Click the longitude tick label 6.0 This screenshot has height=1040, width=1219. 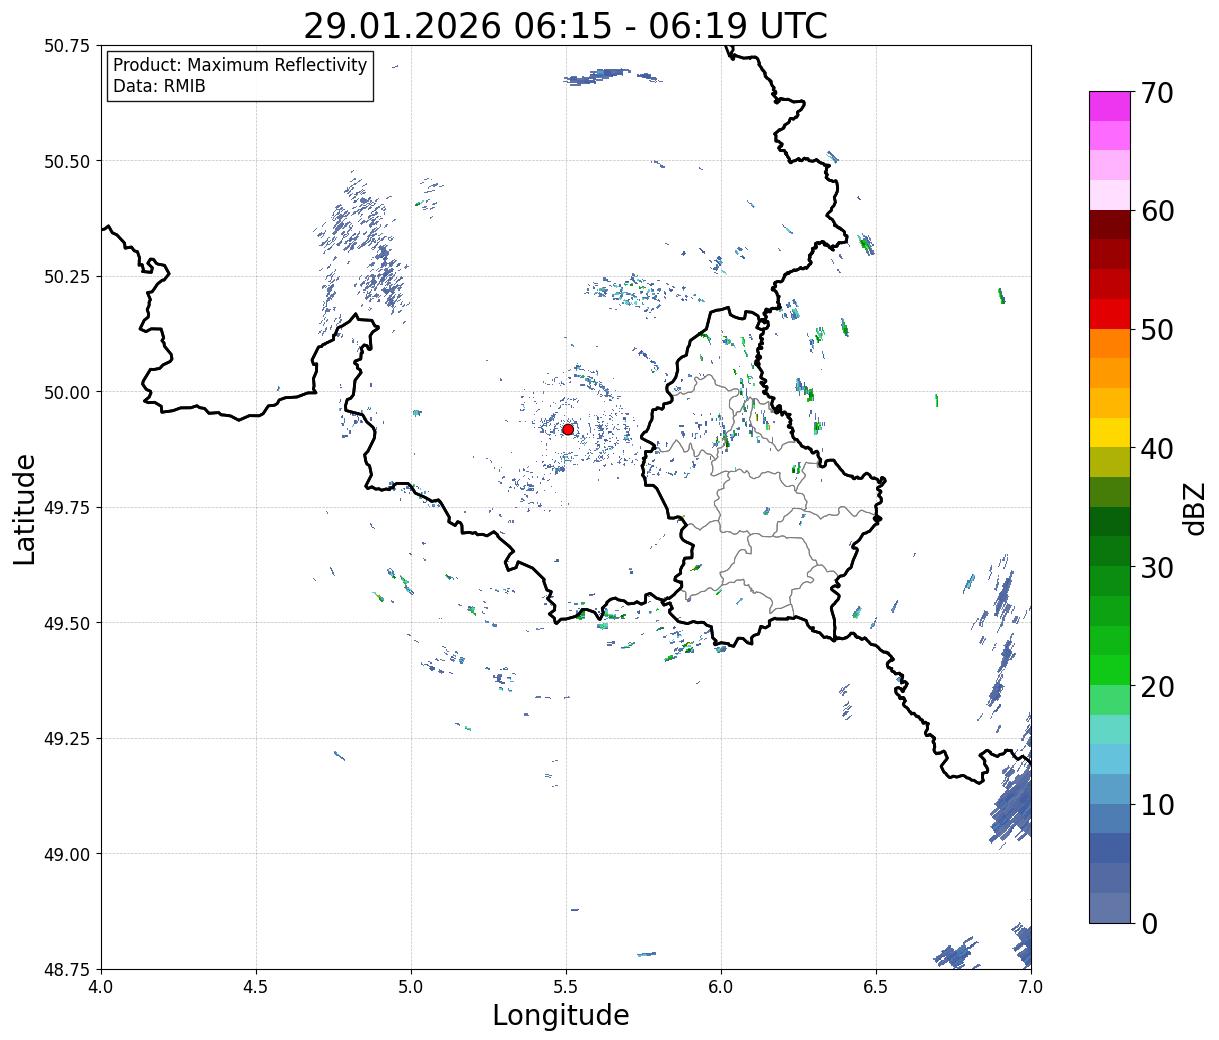click(x=721, y=987)
